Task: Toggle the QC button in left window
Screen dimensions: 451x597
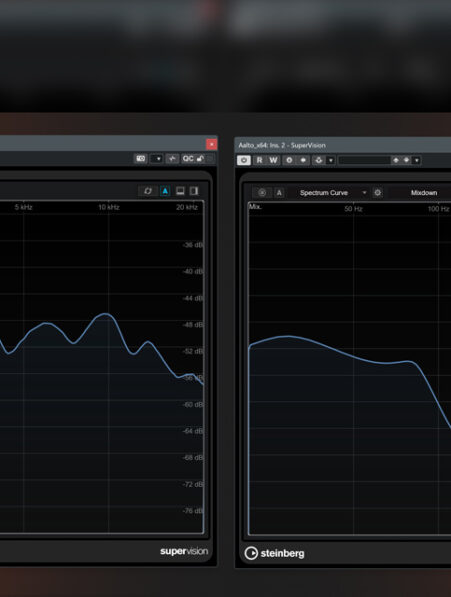Action: coord(188,158)
